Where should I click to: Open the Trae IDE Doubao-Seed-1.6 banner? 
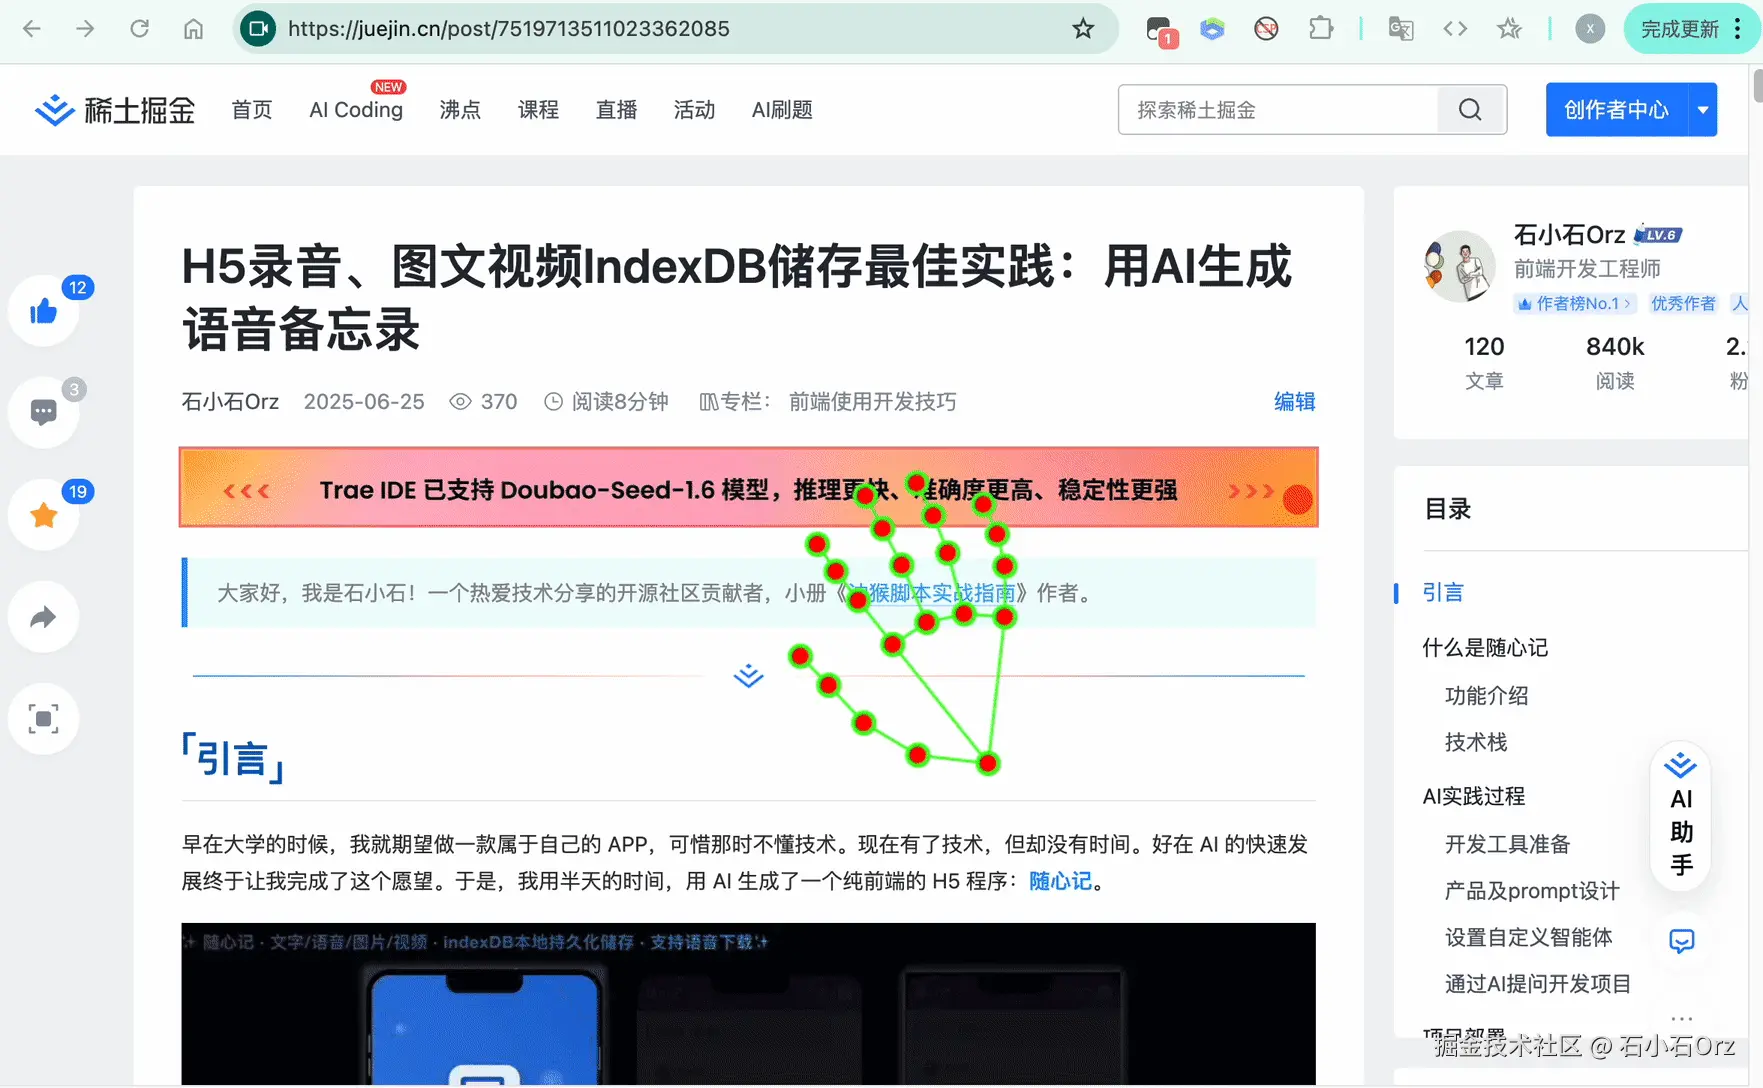click(749, 488)
